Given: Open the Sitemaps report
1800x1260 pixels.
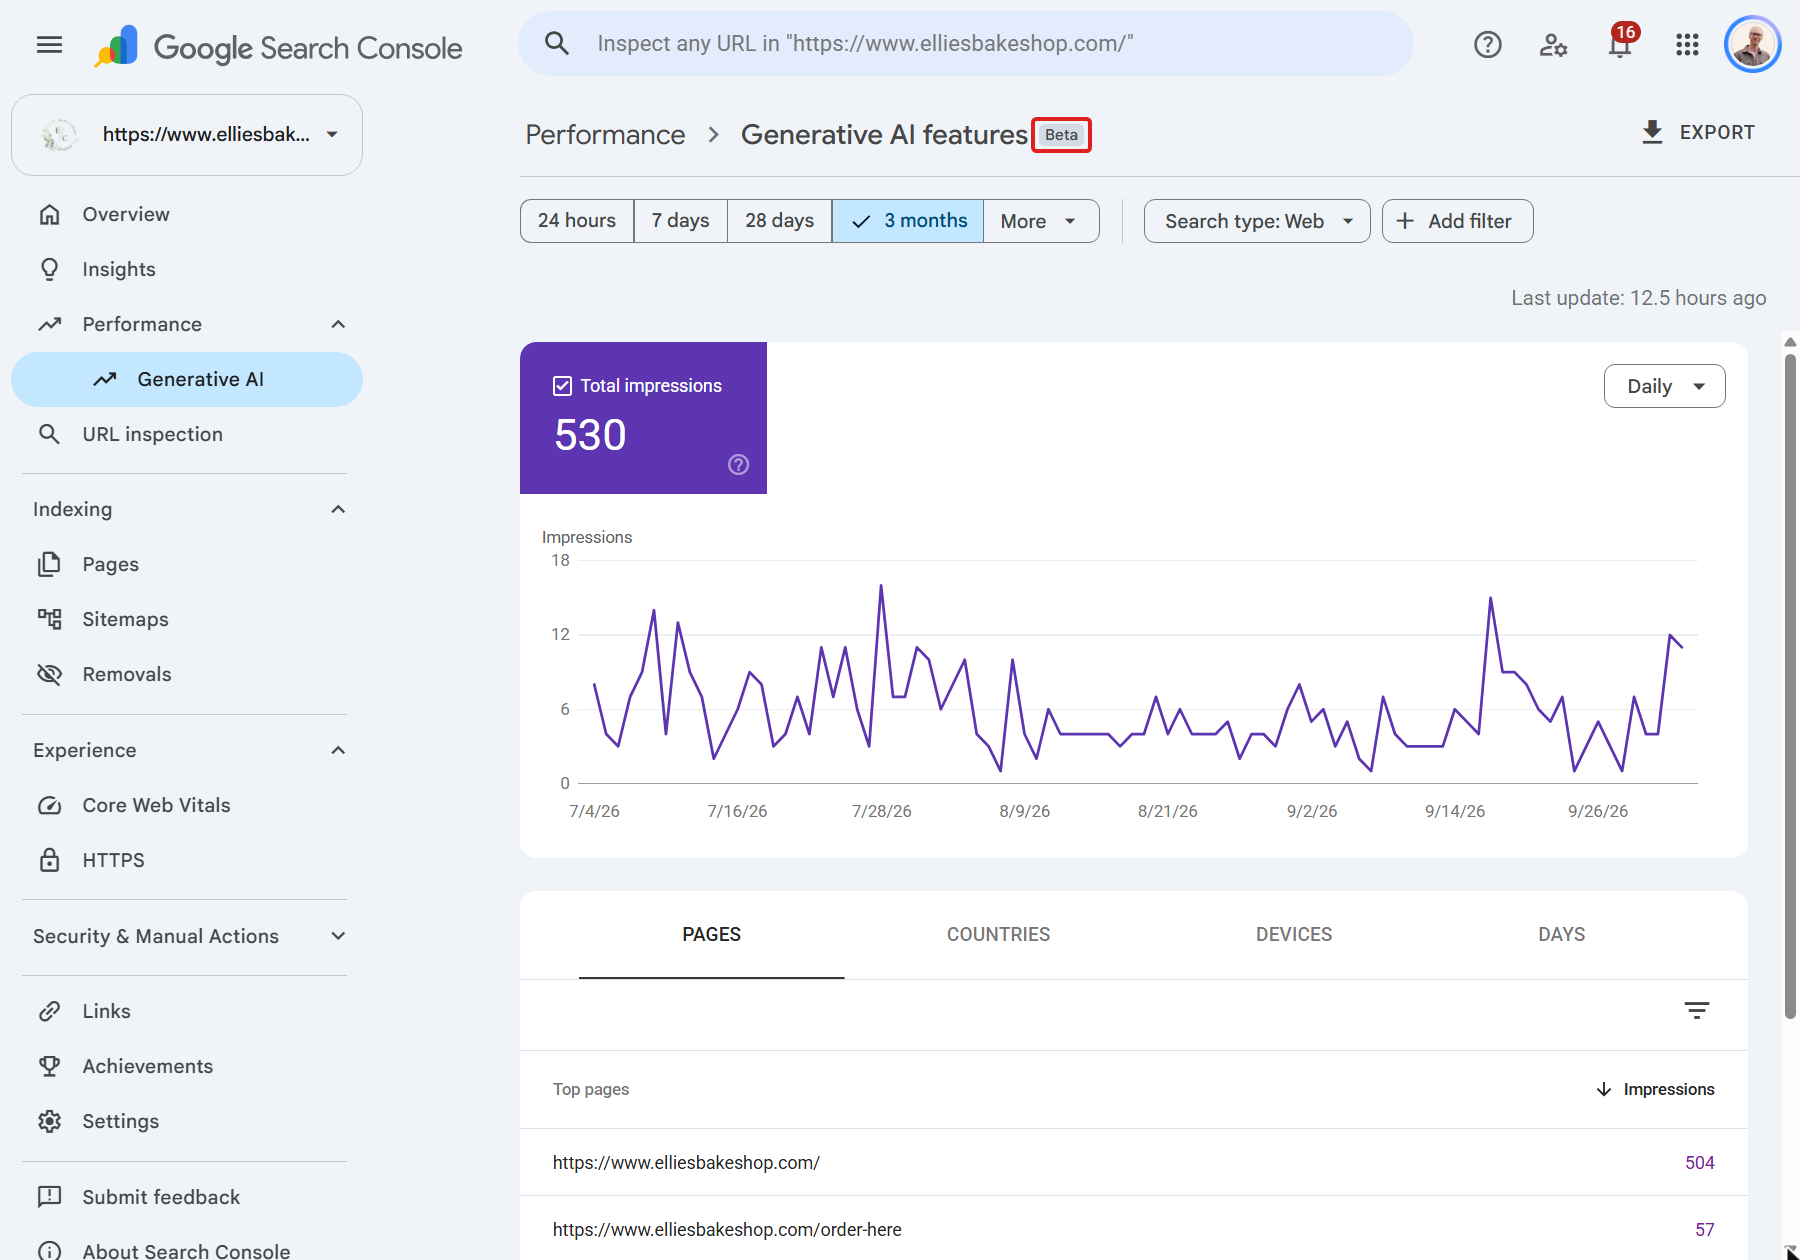Looking at the screenshot, I should (x=187, y=619).
